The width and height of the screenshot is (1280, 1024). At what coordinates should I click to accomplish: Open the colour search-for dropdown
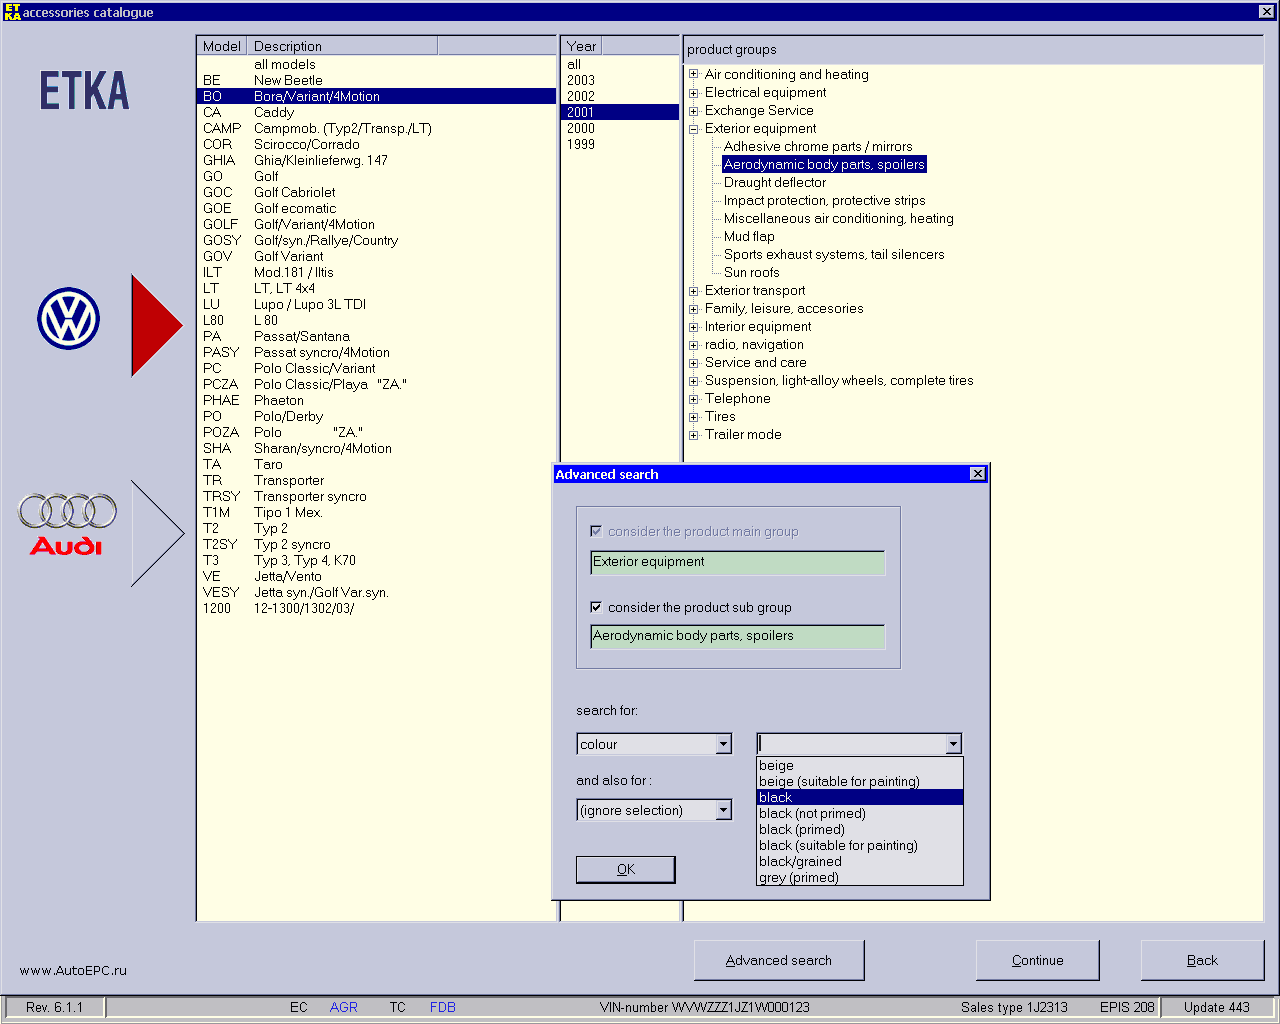[723, 744]
